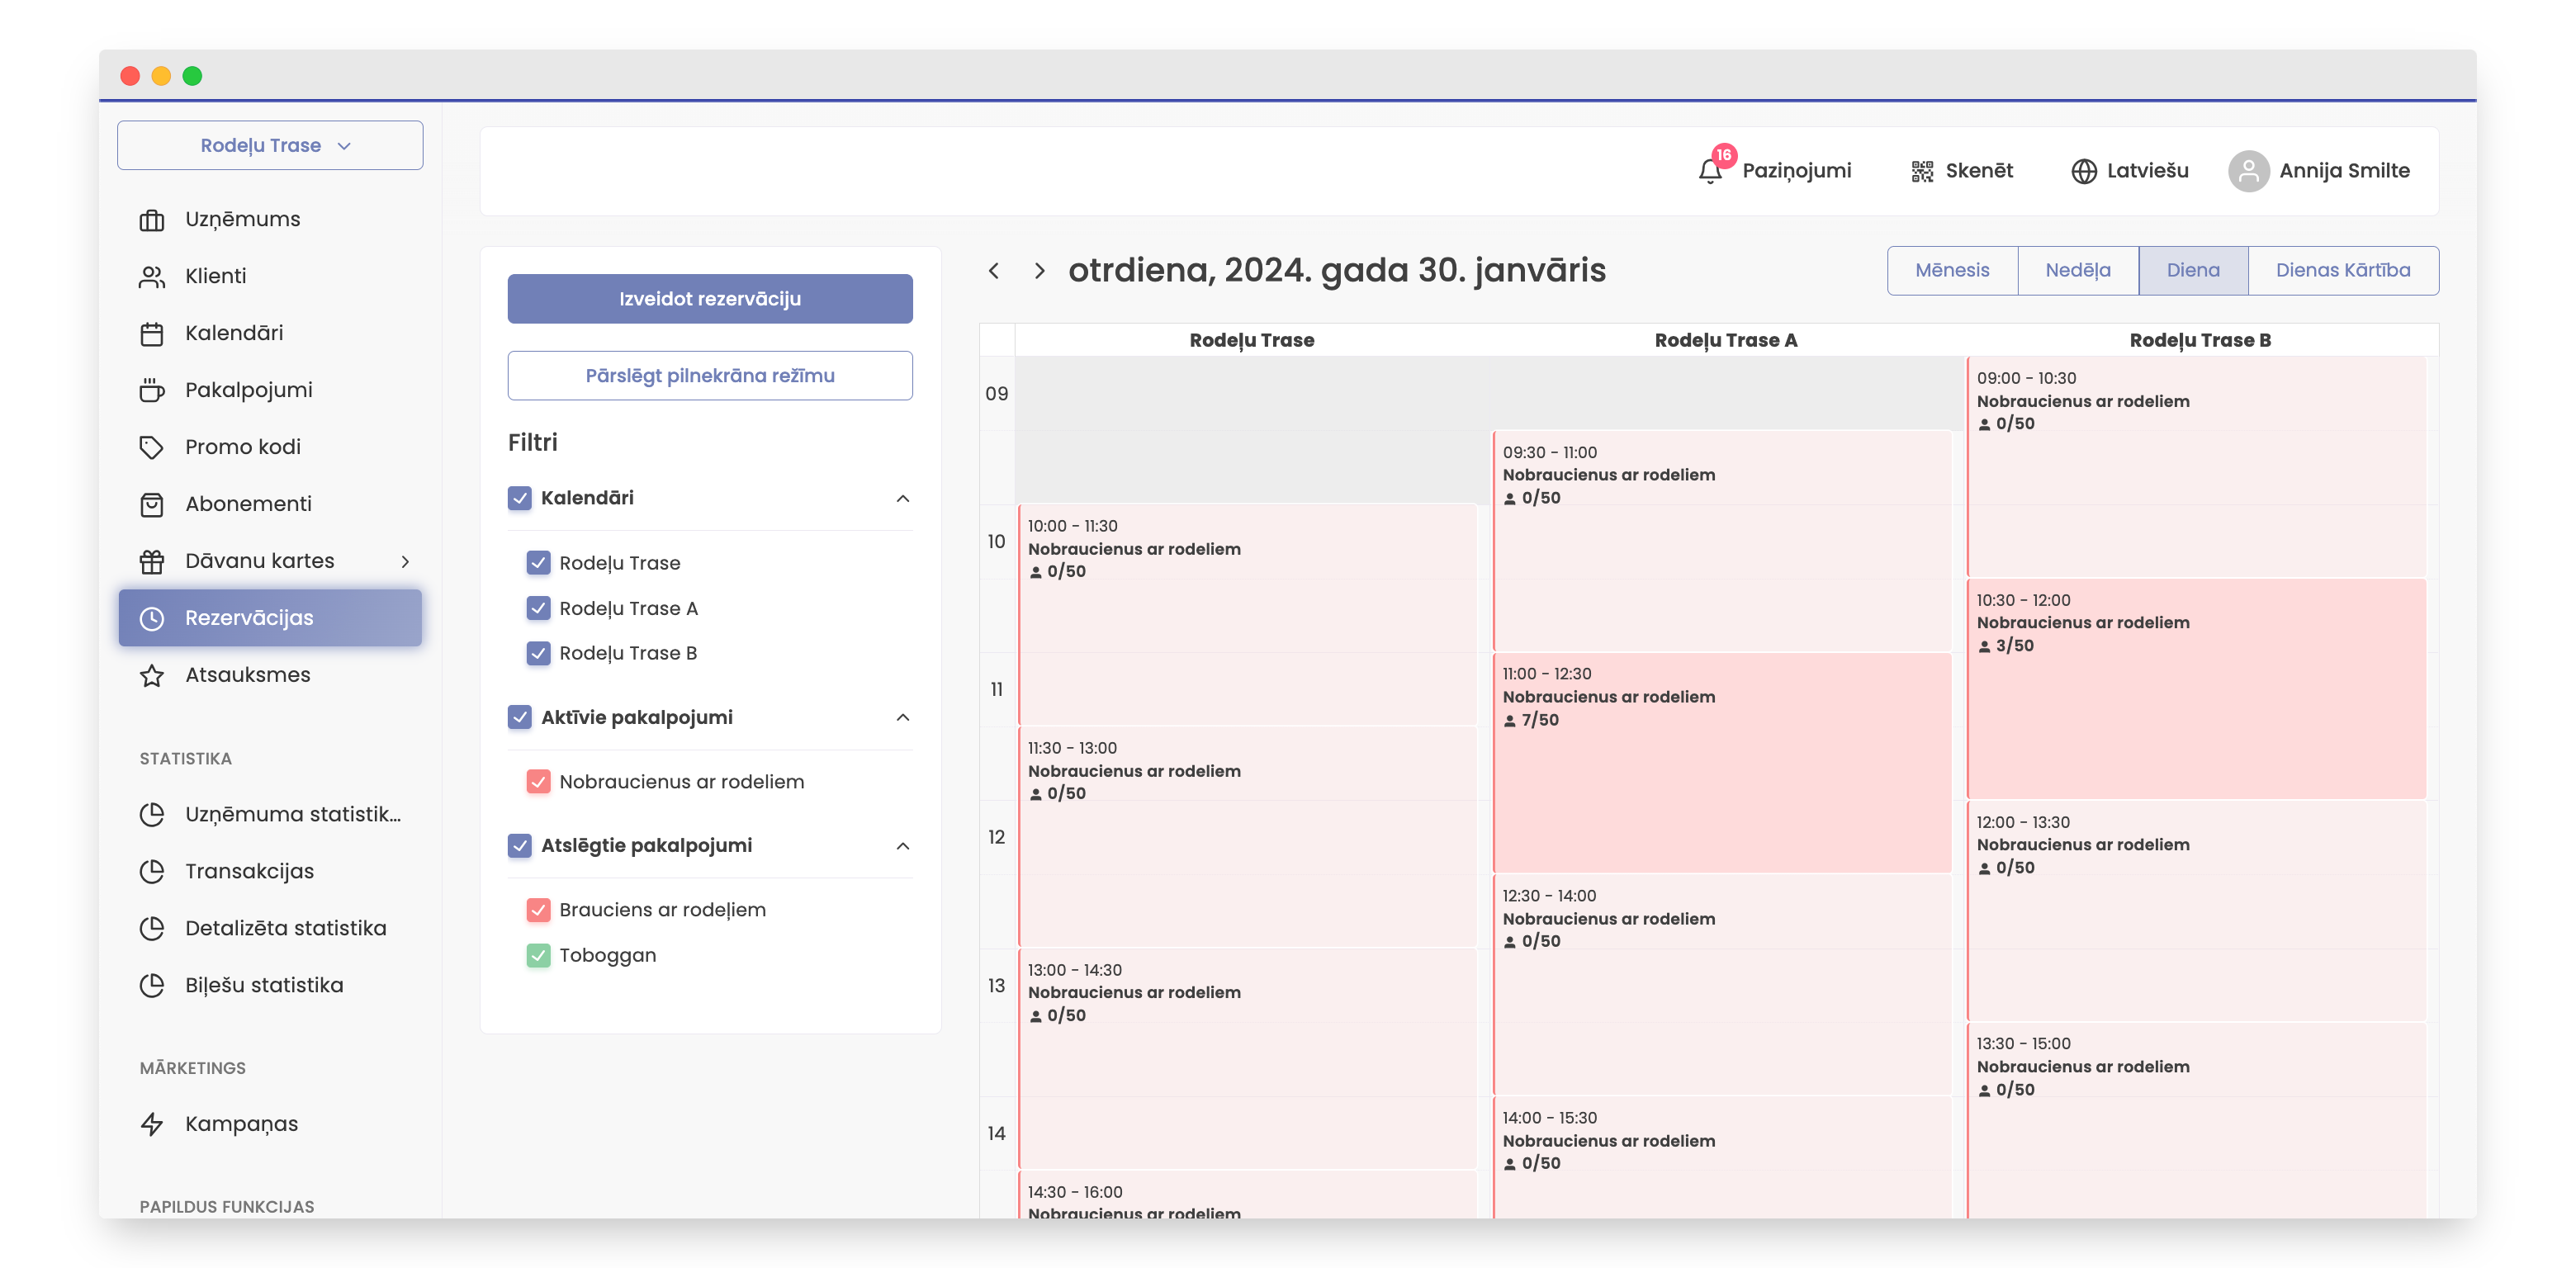Toggle Toboggan service checkbox

[538, 955]
